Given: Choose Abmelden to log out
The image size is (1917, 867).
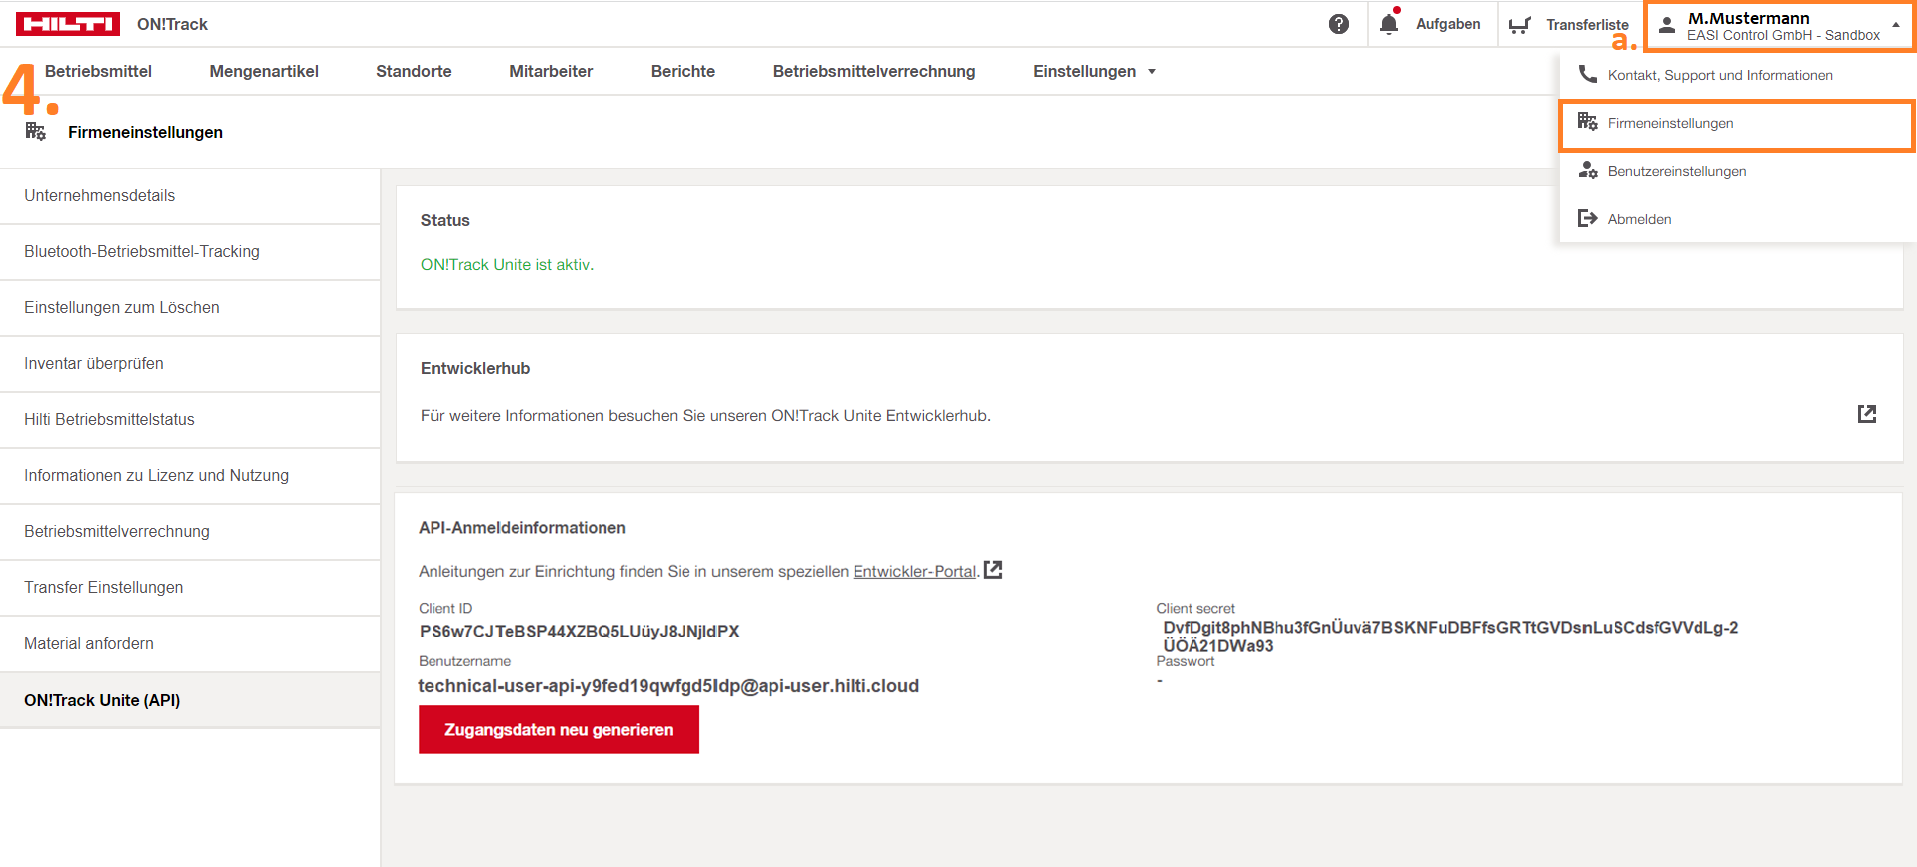Looking at the screenshot, I should pyautogui.click(x=1639, y=219).
